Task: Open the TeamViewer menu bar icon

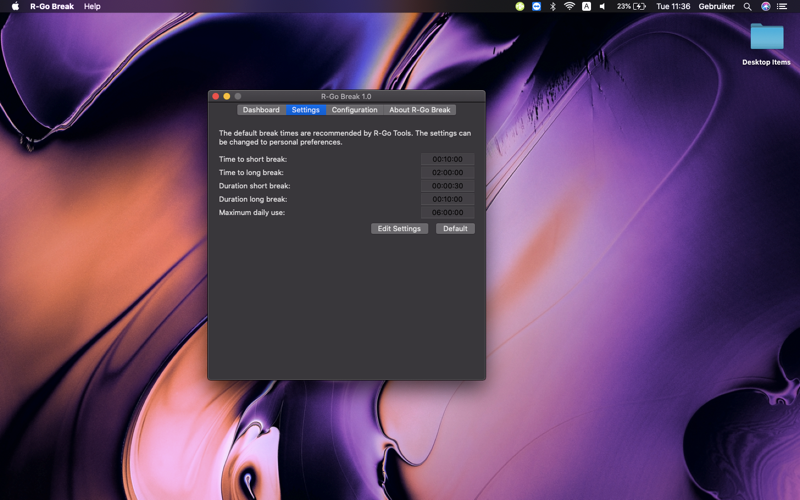Action: 536,7
